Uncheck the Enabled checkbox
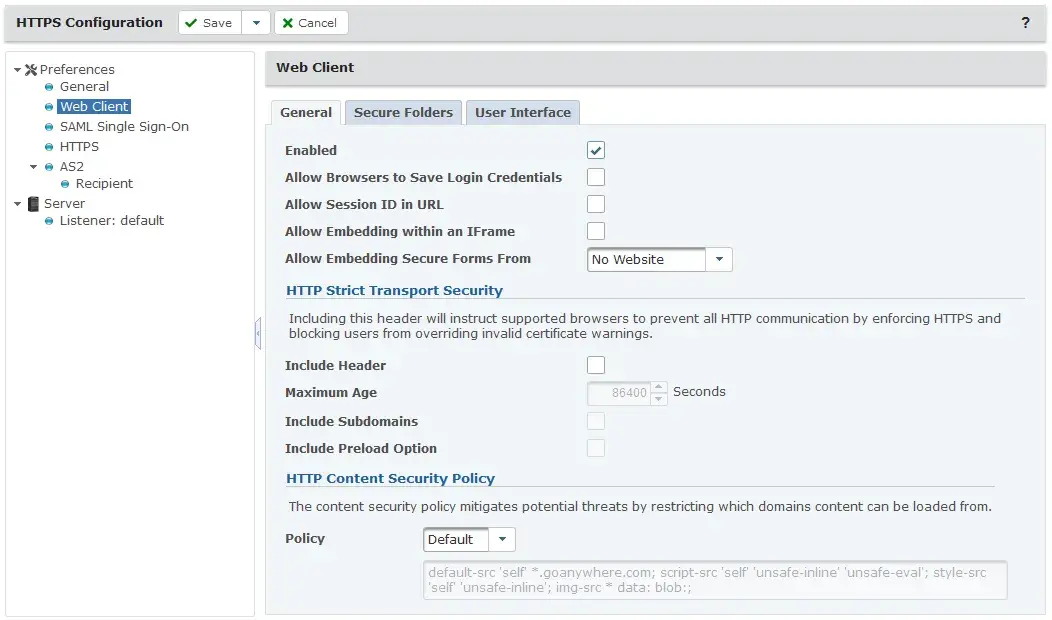Viewport: 1052px width, 620px height. click(x=596, y=149)
